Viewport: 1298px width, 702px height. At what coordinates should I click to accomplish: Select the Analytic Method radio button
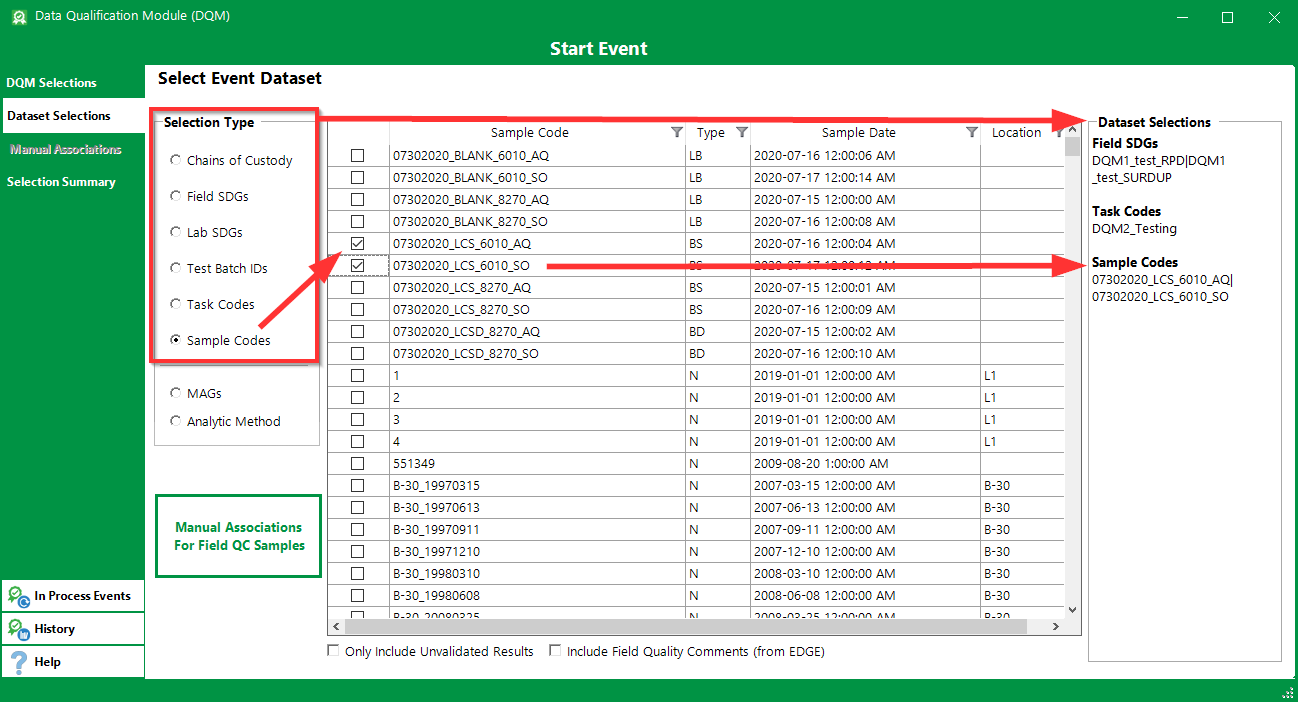[x=175, y=421]
